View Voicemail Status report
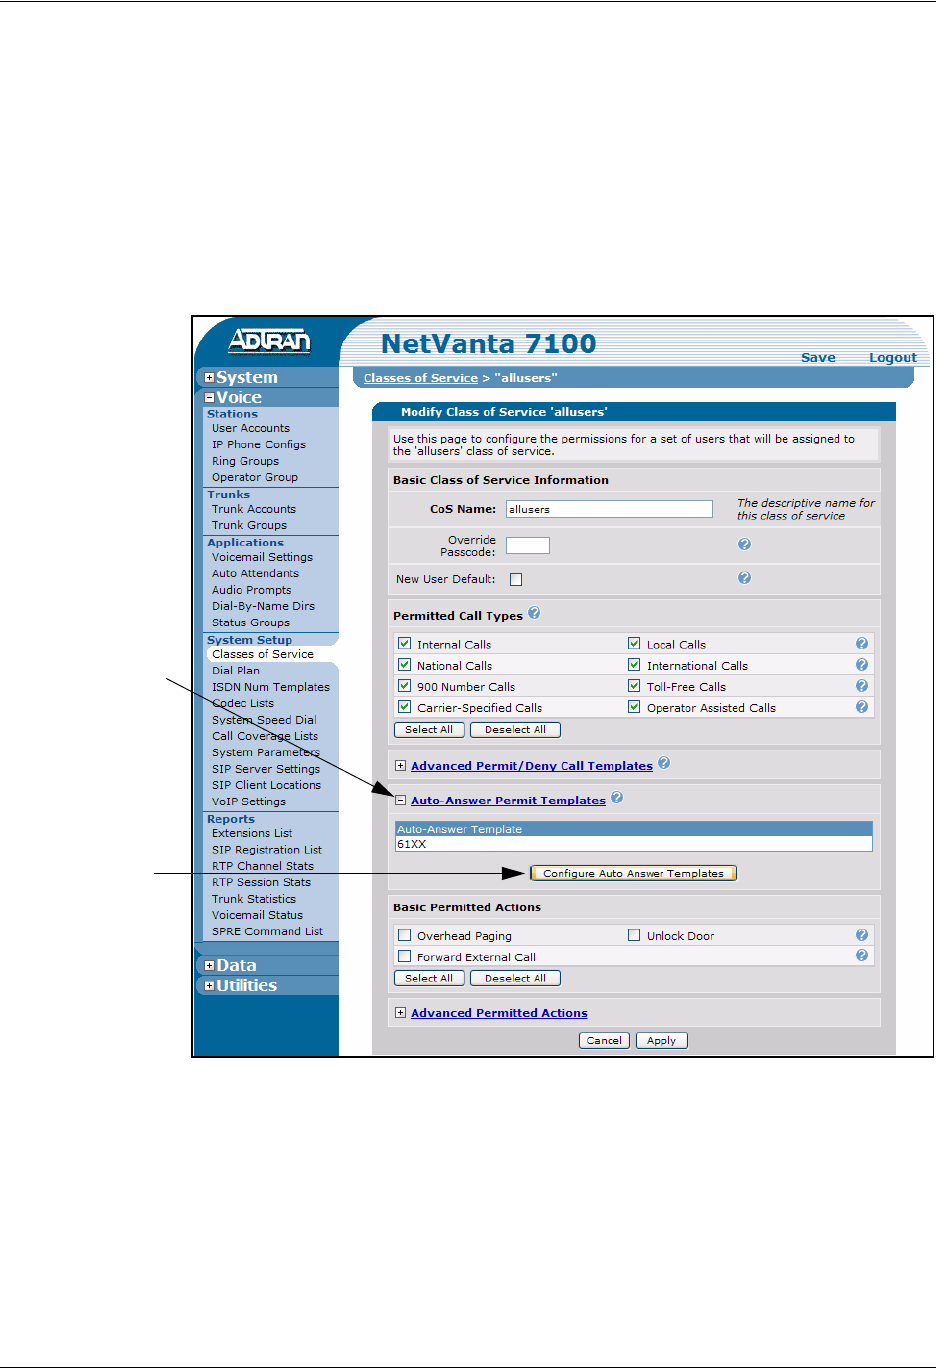This screenshot has height=1368, width=936. (257, 915)
